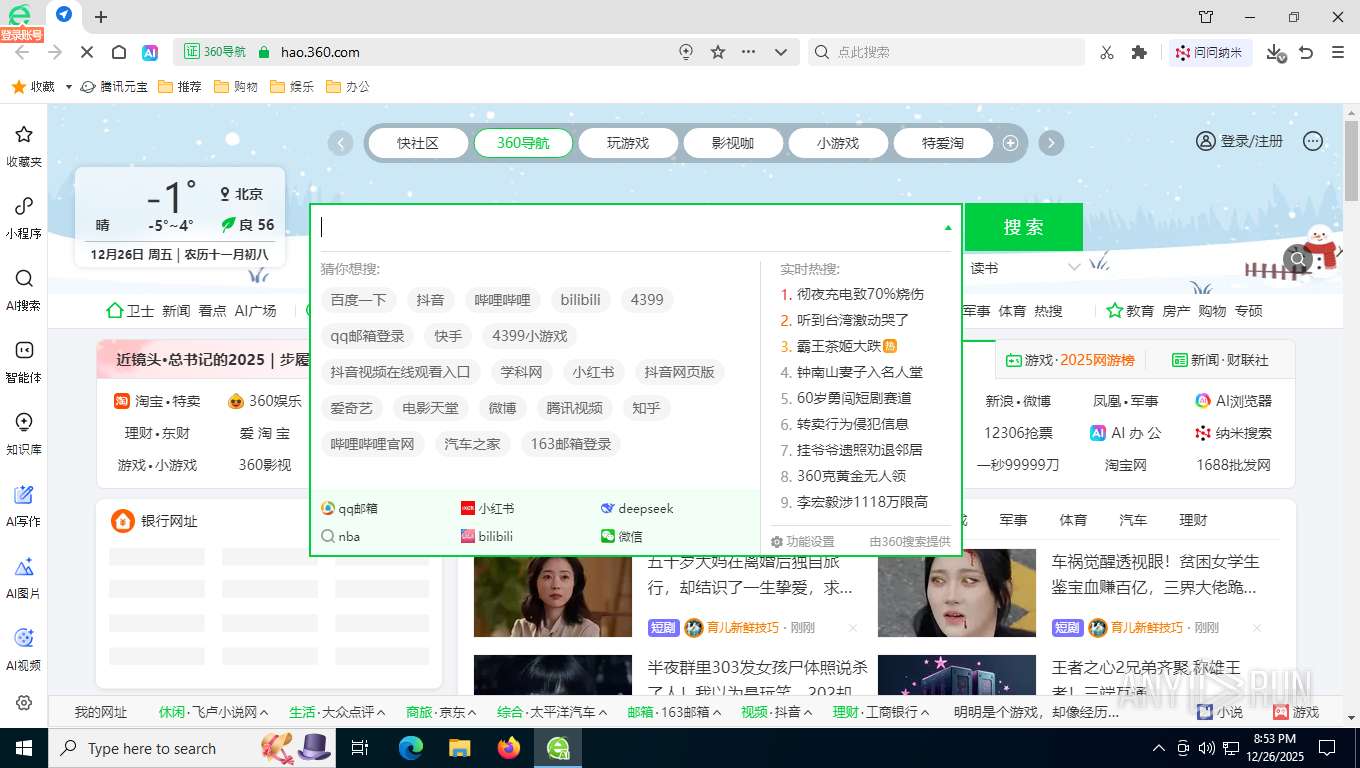Viewport: 1360px width, 768px height.
Task: Click the browser 点此搜索 search field
Action: pyautogui.click(x=946, y=52)
